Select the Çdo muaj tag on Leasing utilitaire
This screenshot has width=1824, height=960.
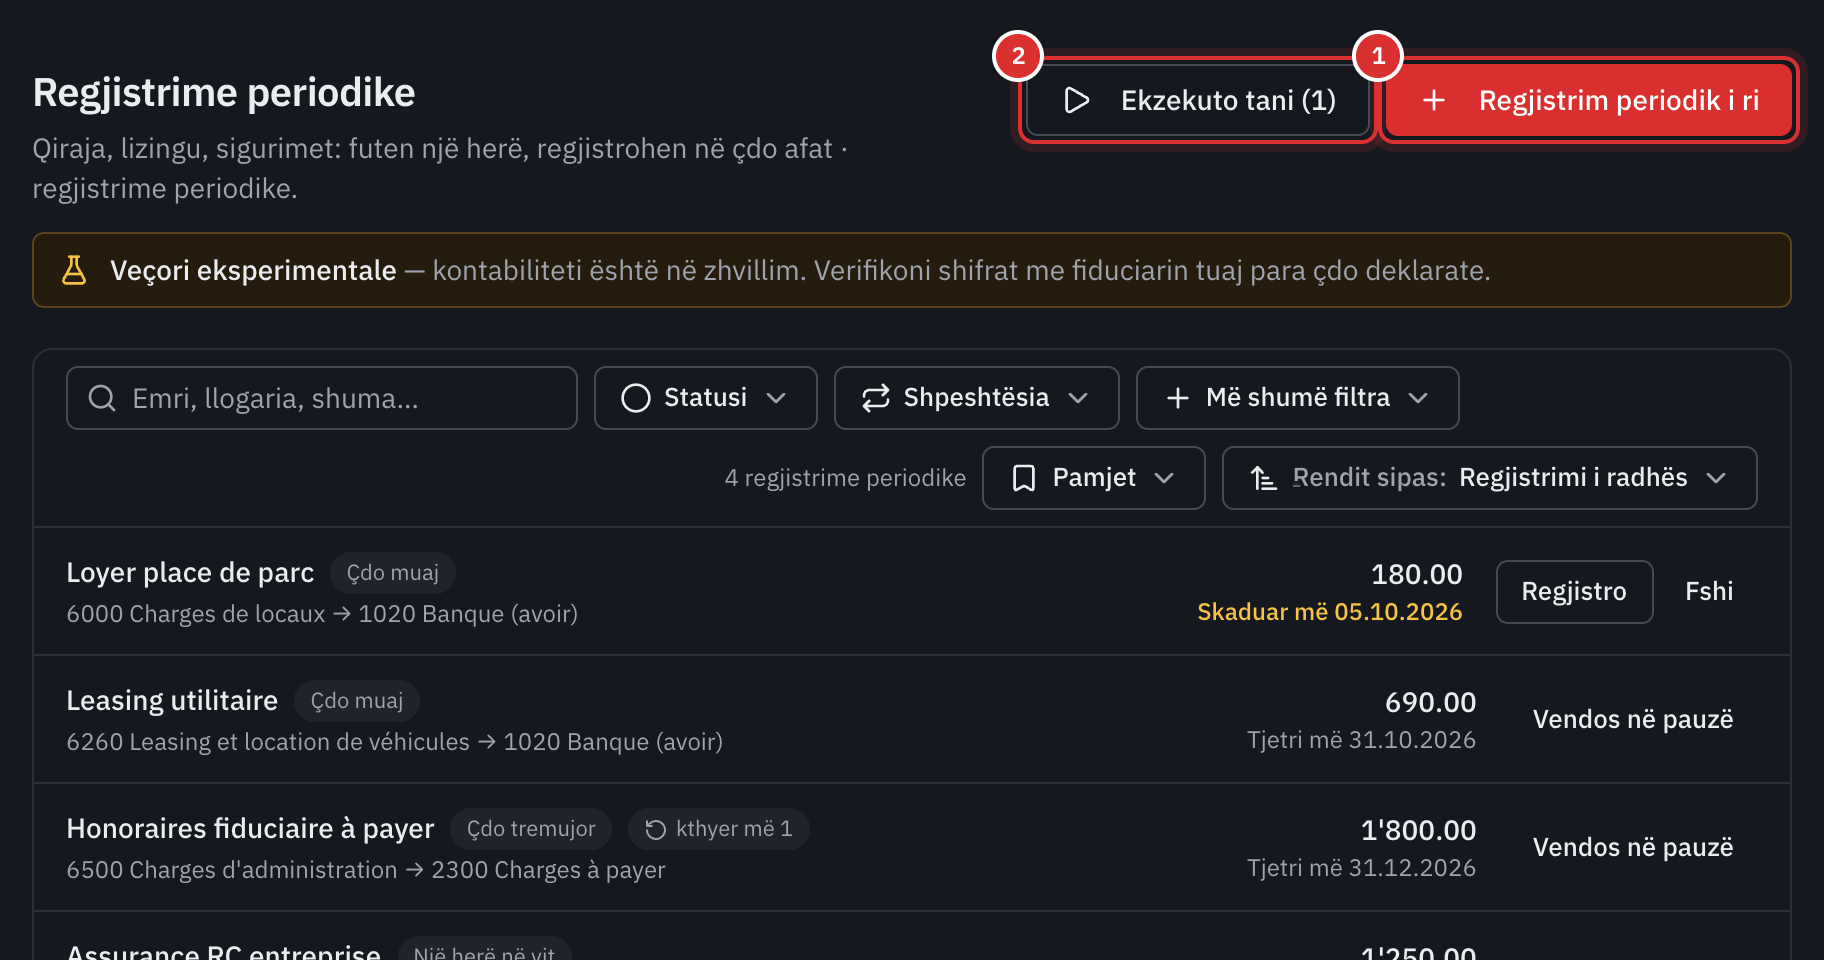point(357,701)
